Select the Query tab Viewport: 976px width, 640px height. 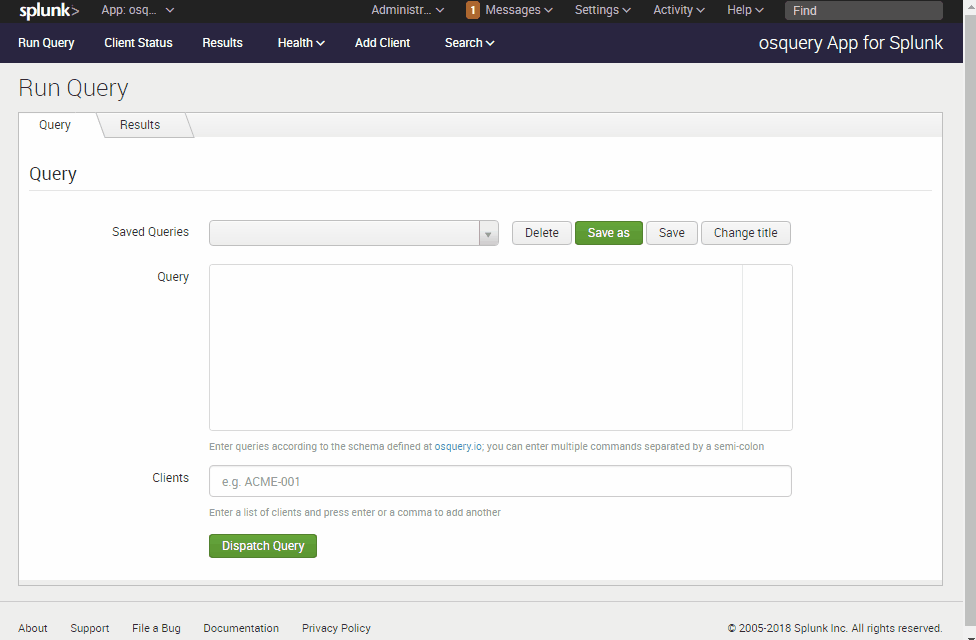click(55, 125)
